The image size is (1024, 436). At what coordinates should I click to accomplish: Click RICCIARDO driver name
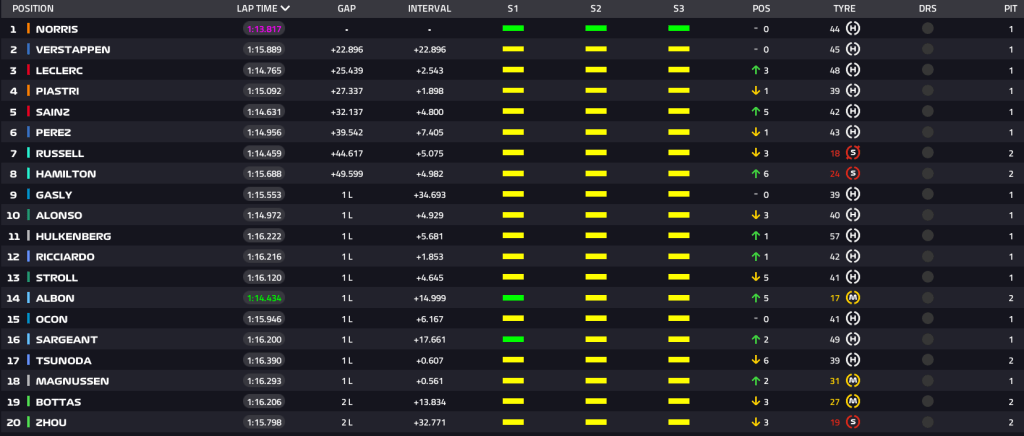65,257
